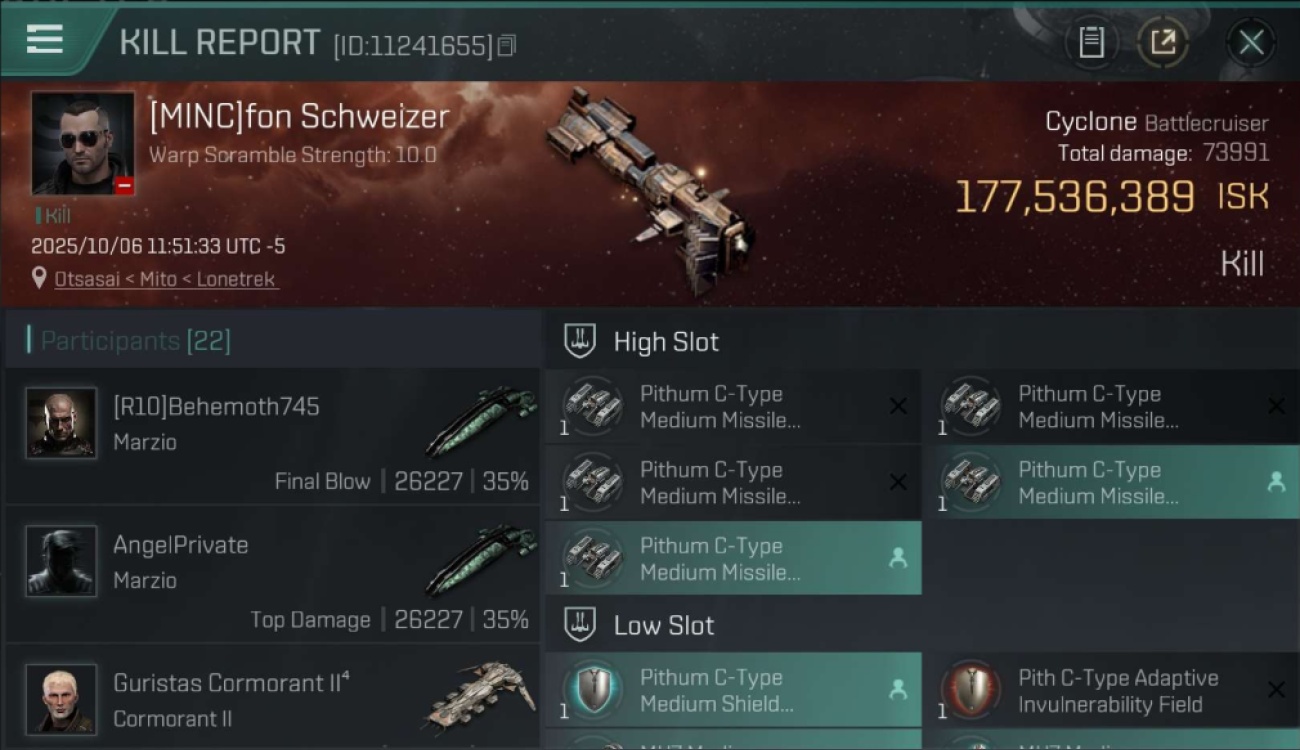1300x750 pixels.
Task: View fon Schweizer's pilot portrait
Action: 82,143
